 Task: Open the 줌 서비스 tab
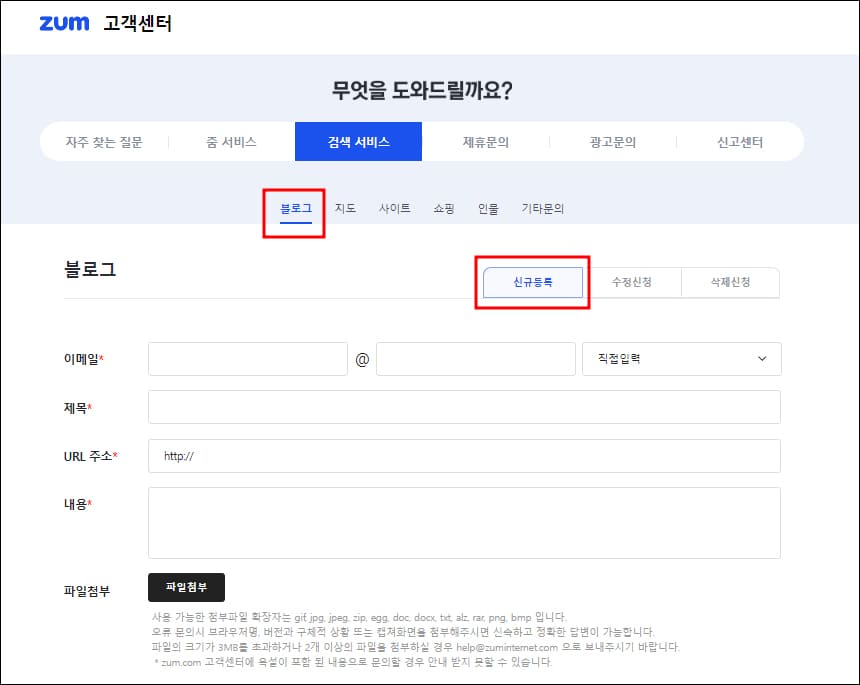click(x=230, y=141)
